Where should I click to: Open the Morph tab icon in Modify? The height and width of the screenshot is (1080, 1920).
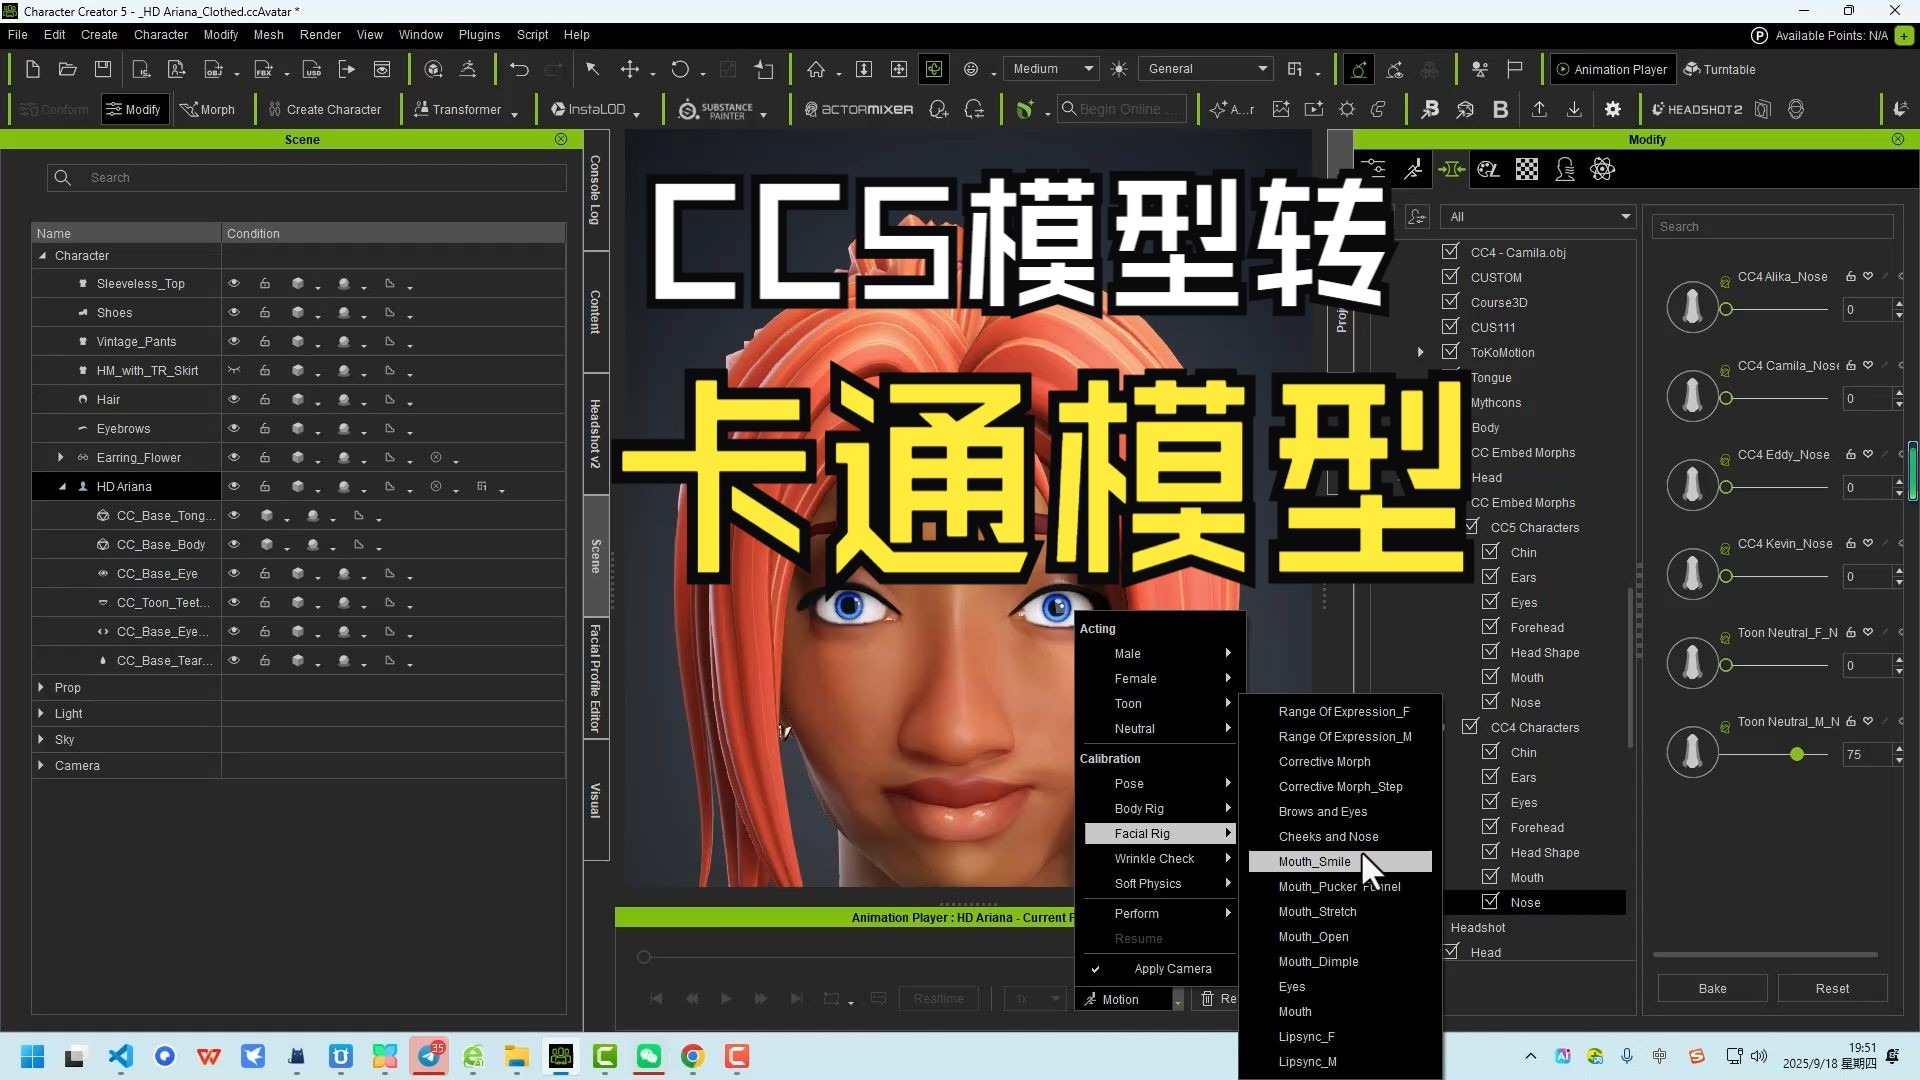pos(1451,169)
